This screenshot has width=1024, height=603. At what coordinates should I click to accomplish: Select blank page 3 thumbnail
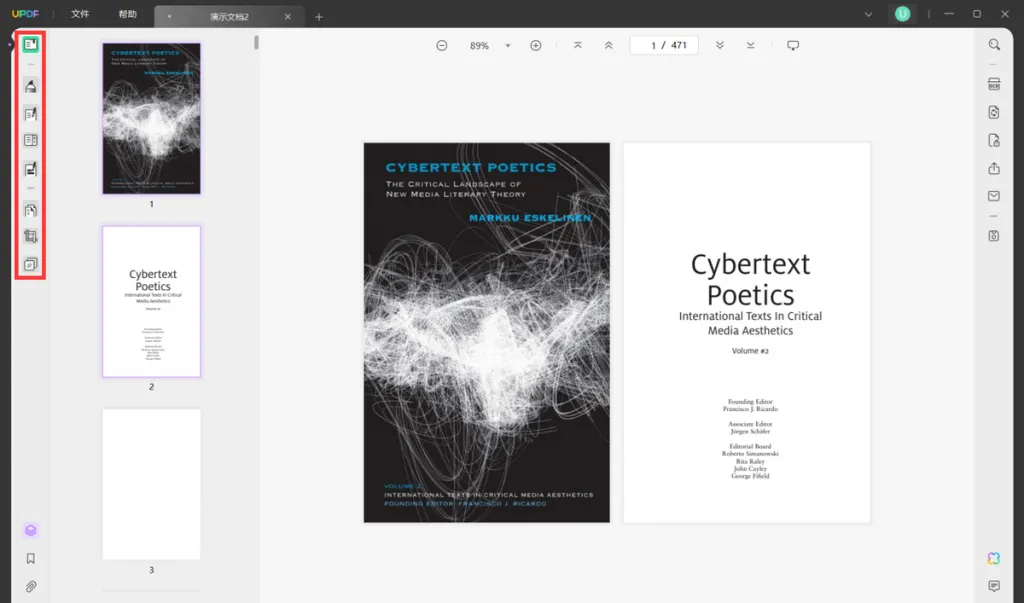[152, 484]
